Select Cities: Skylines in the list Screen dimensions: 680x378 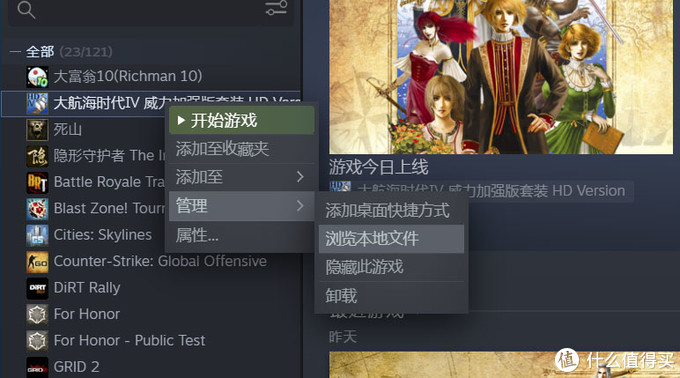(103, 235)
